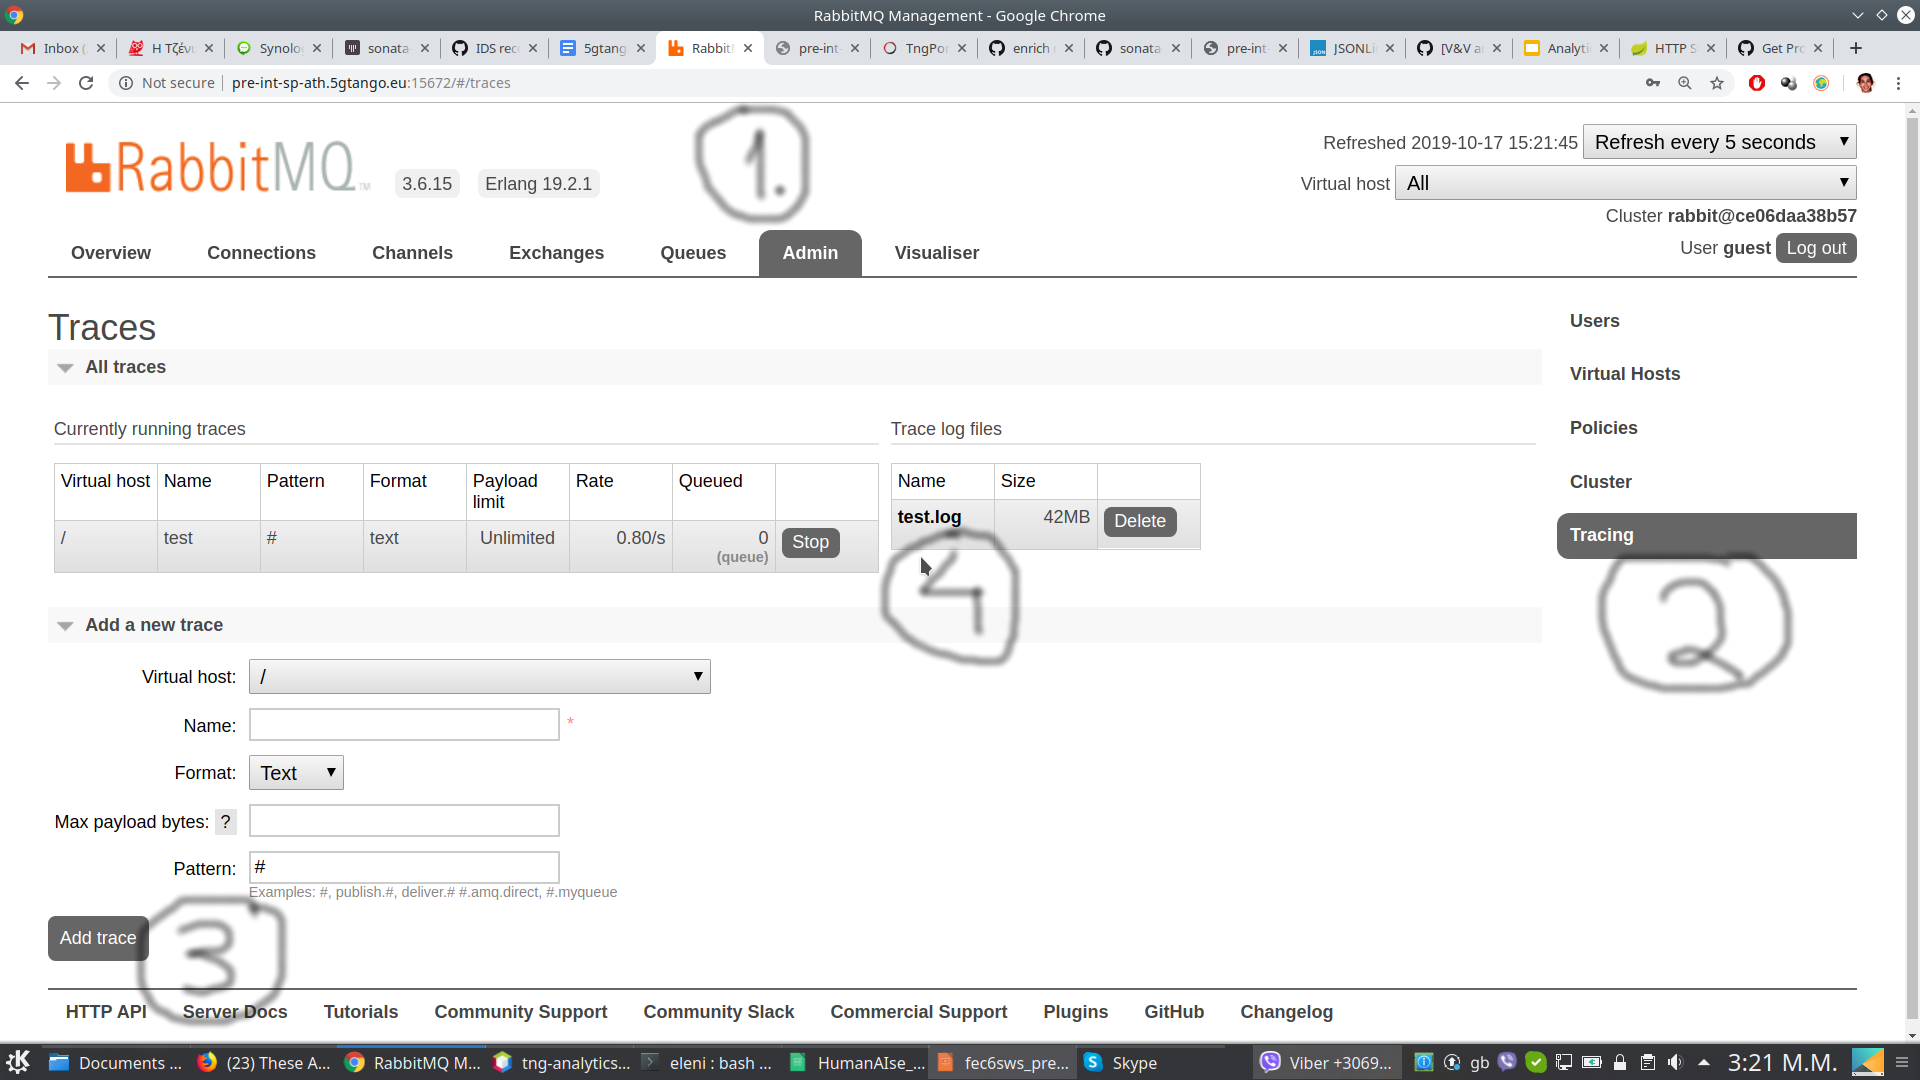Open the gray spheres extension icon

(x=1789, y=83)
